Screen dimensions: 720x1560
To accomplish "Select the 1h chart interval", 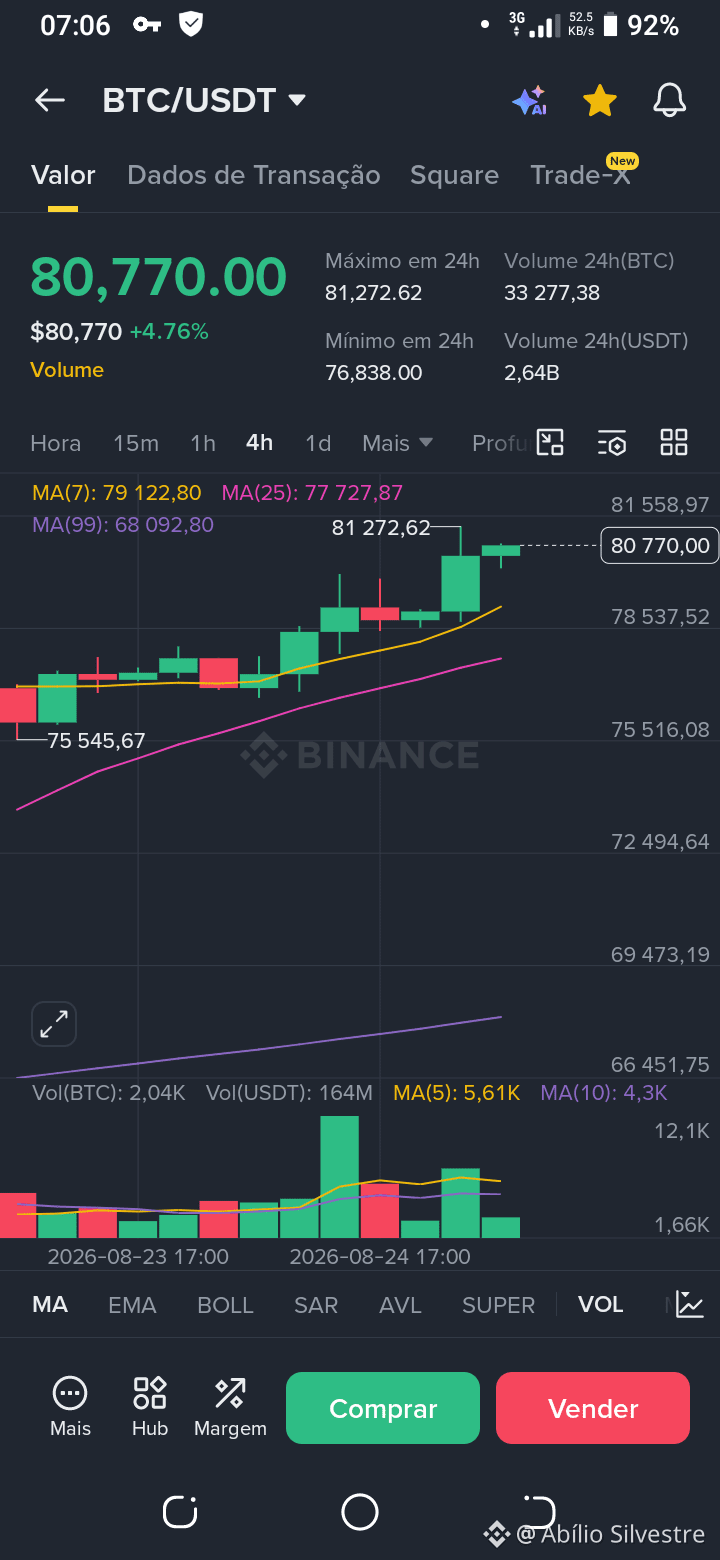I will [203, 443].
